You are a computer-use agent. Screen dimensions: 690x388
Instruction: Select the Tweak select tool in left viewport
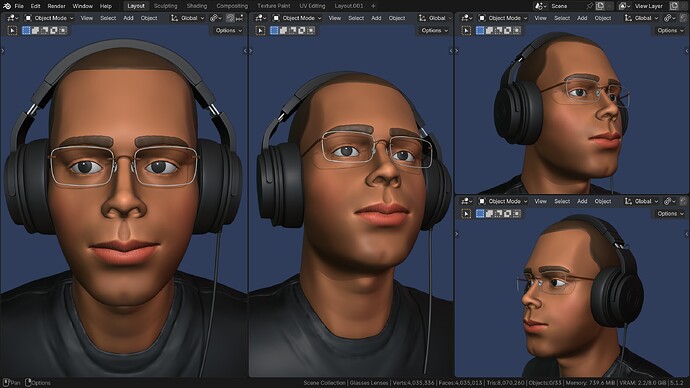[12, 30]
